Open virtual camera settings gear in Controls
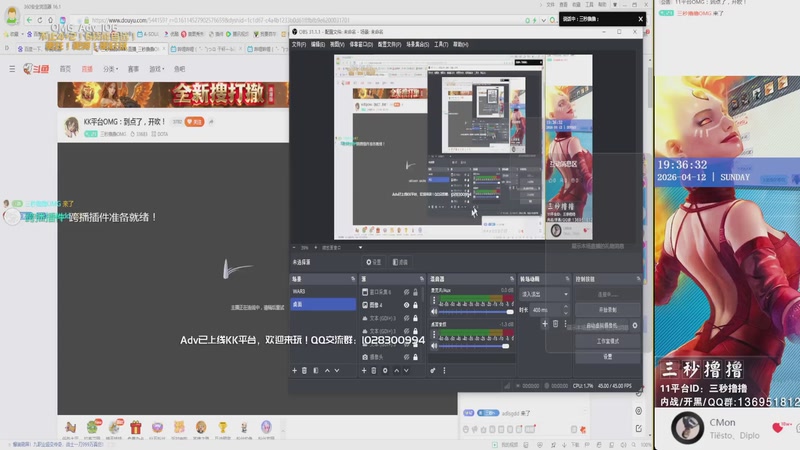 click(635, 326)
